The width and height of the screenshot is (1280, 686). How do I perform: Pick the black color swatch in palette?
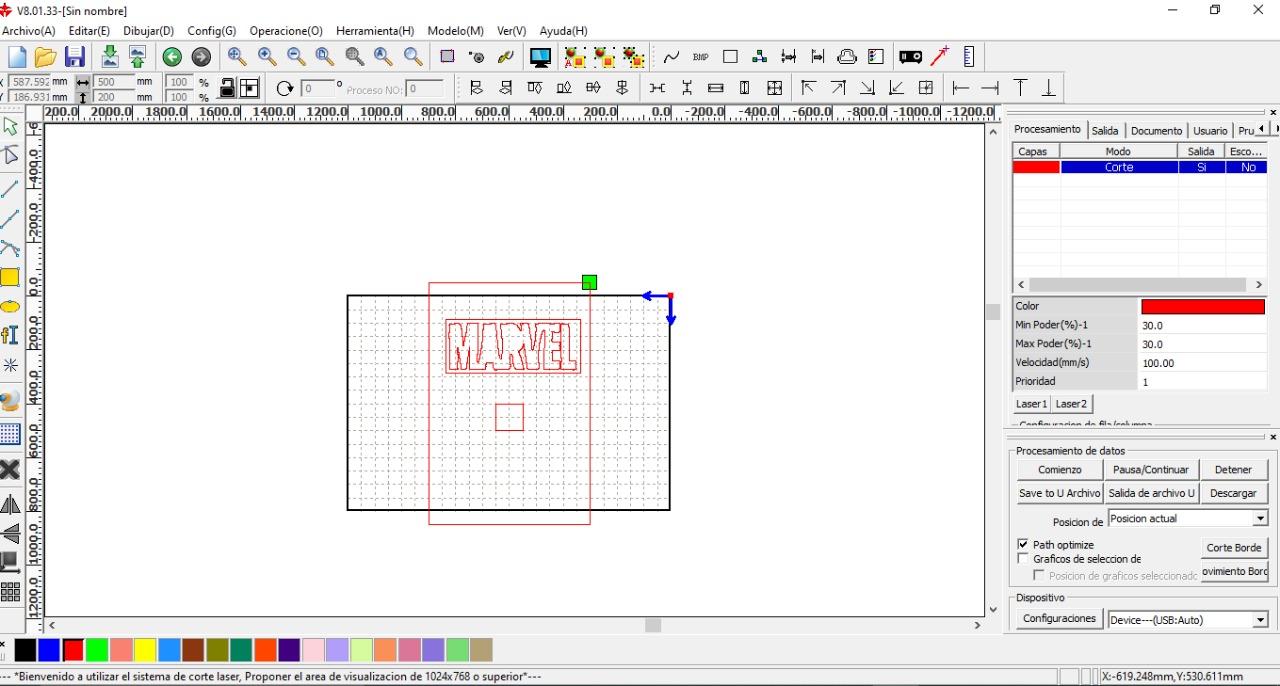25,650
